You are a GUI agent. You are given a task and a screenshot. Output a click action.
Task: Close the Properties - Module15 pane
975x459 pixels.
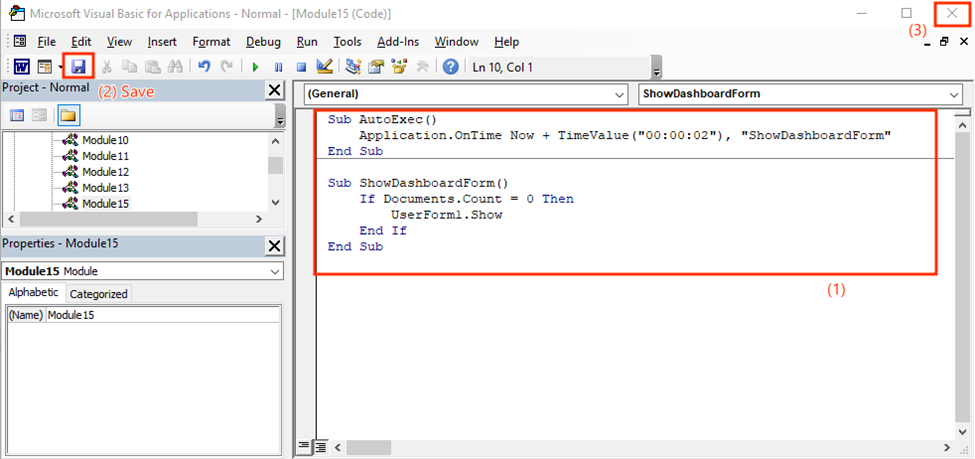tap(274, 246)
